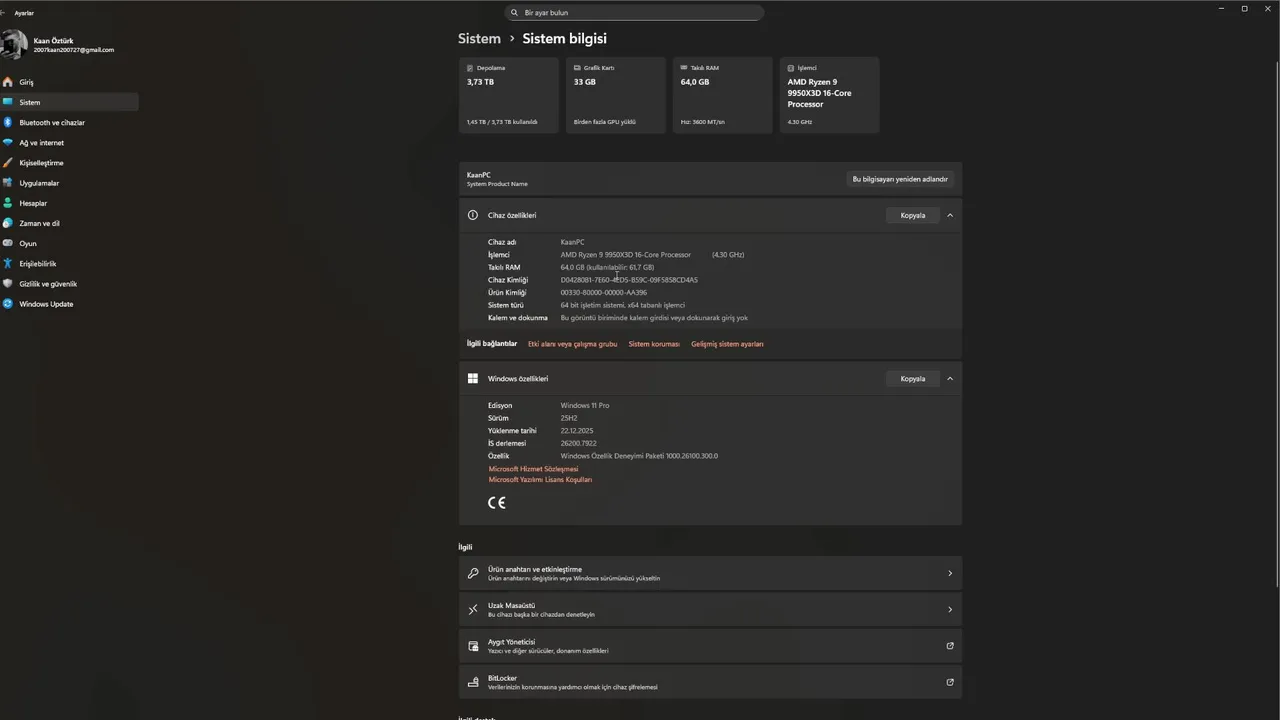
Task: Open the Windows Update sidebar icon
Action: [x=8, y=304]
